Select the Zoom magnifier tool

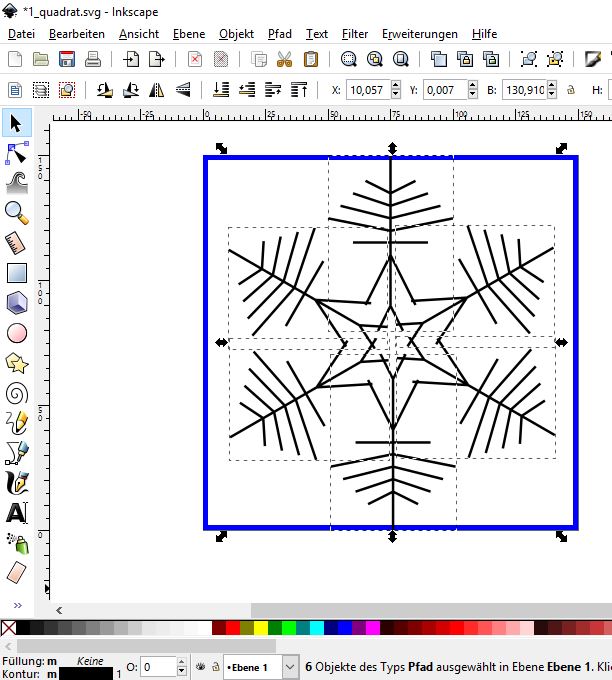point(16,213)
